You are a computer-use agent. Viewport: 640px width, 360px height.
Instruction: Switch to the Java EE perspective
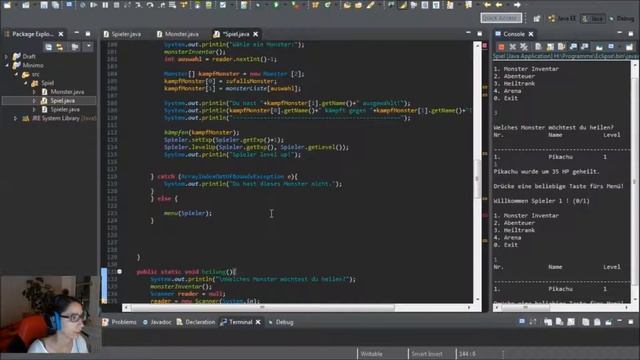click(x=562, y=18)
